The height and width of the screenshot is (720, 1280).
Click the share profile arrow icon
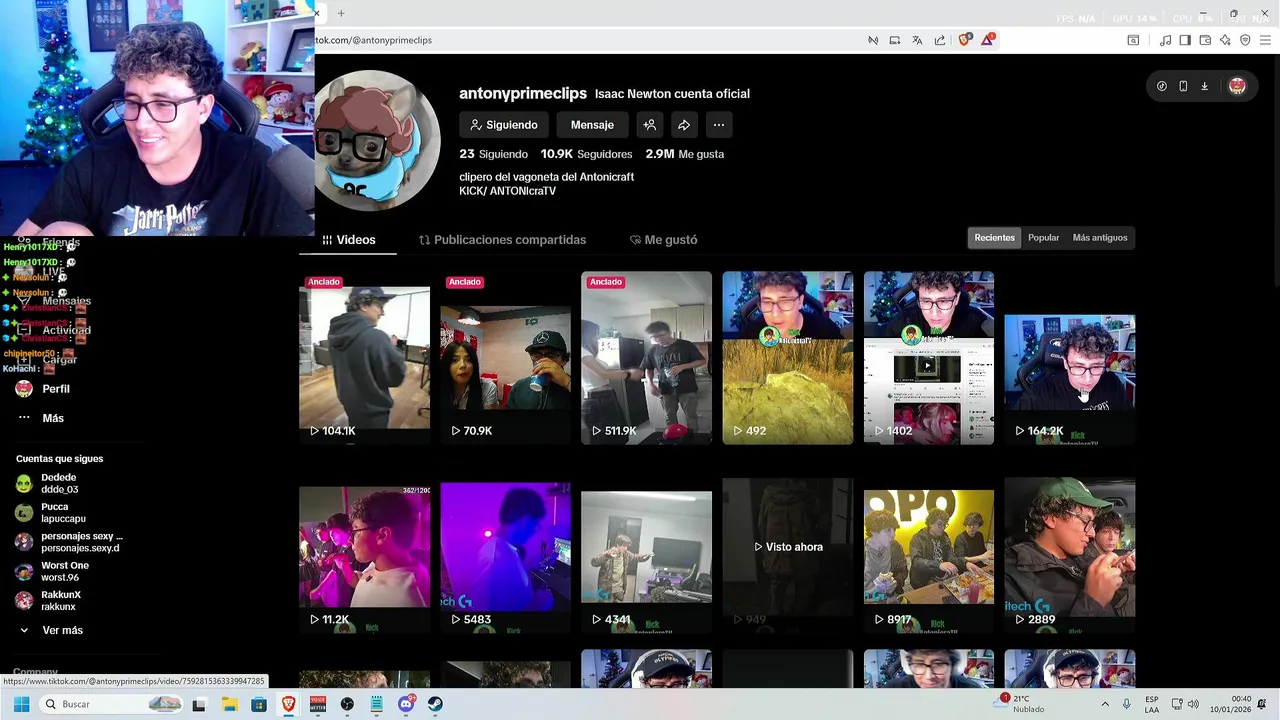pos(684,125)
